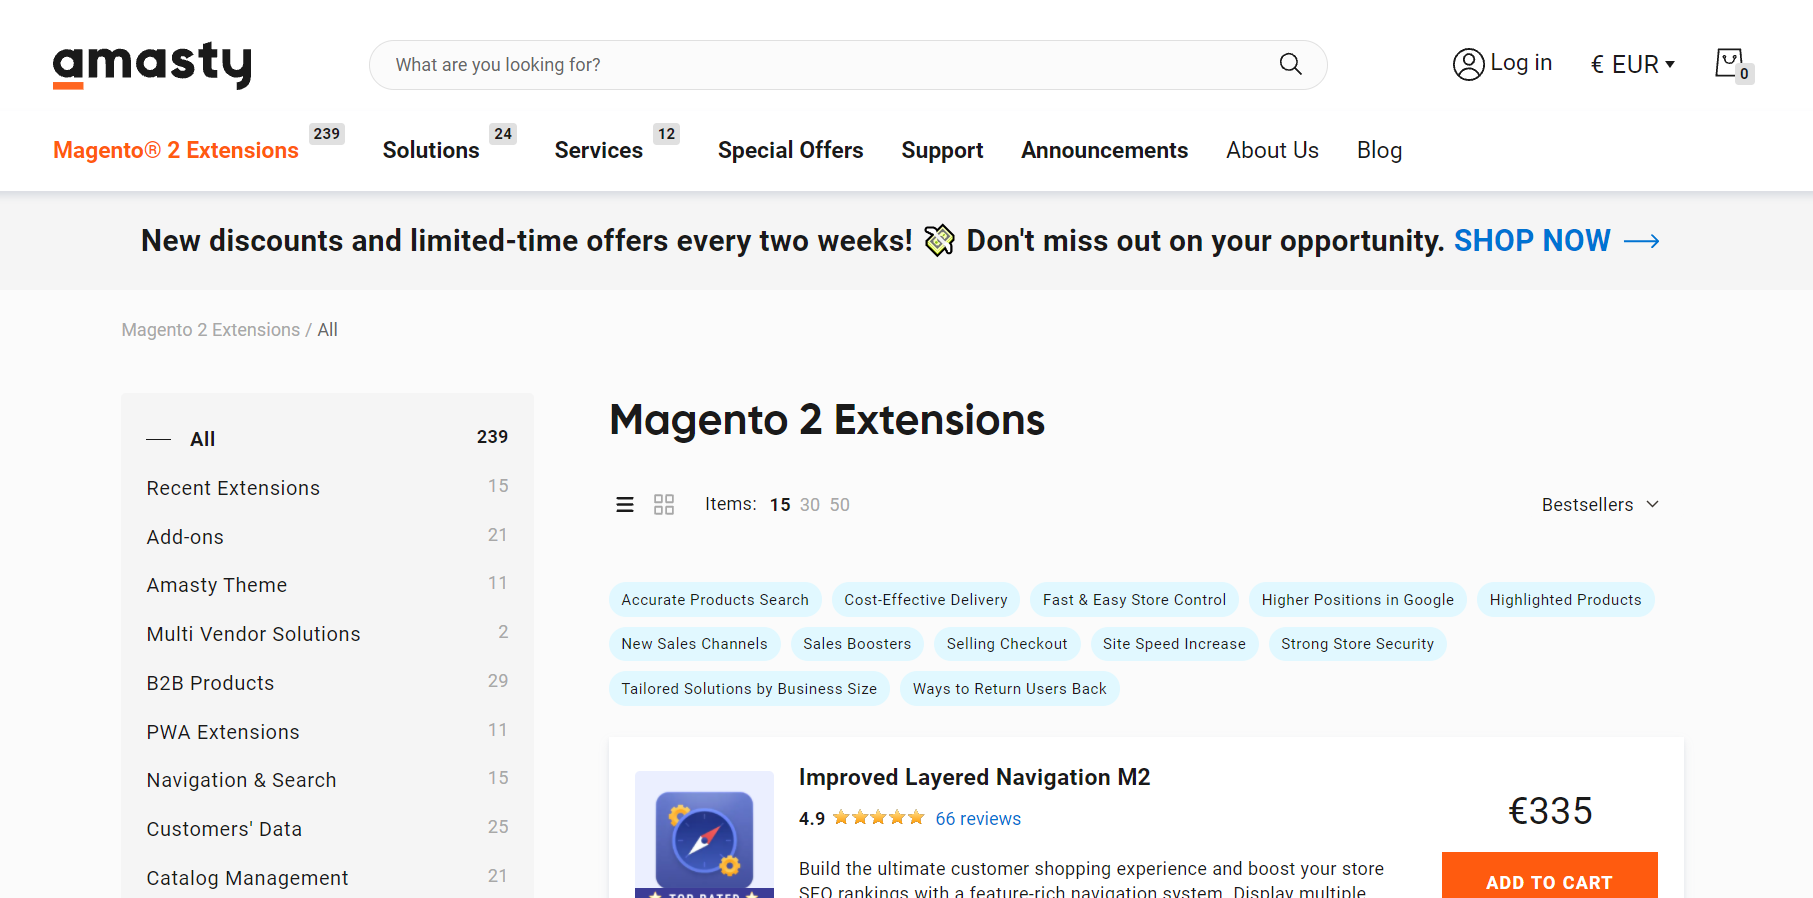This screenshot has height=898, width=1813.
Task: Switch to grid view icon
Action: tap(664, 505)
